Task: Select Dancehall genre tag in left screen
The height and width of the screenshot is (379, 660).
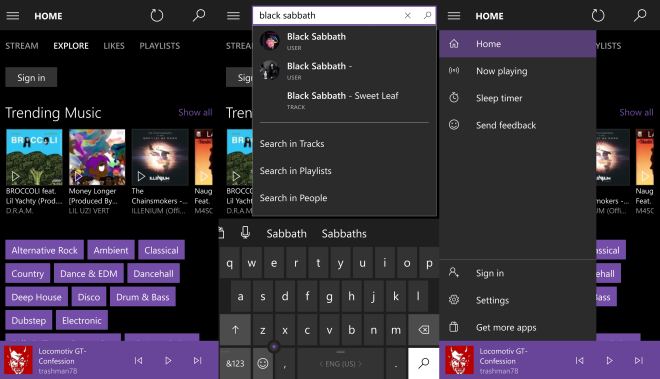Action: [x=153, y=273]
